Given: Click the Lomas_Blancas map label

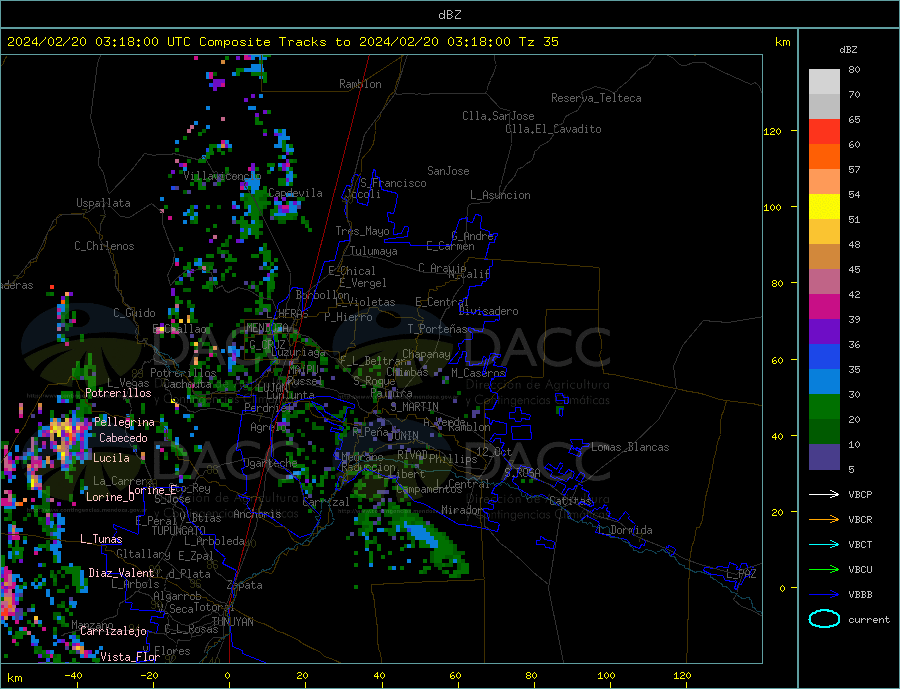Looking at the screenshot, I should [630, 447].
